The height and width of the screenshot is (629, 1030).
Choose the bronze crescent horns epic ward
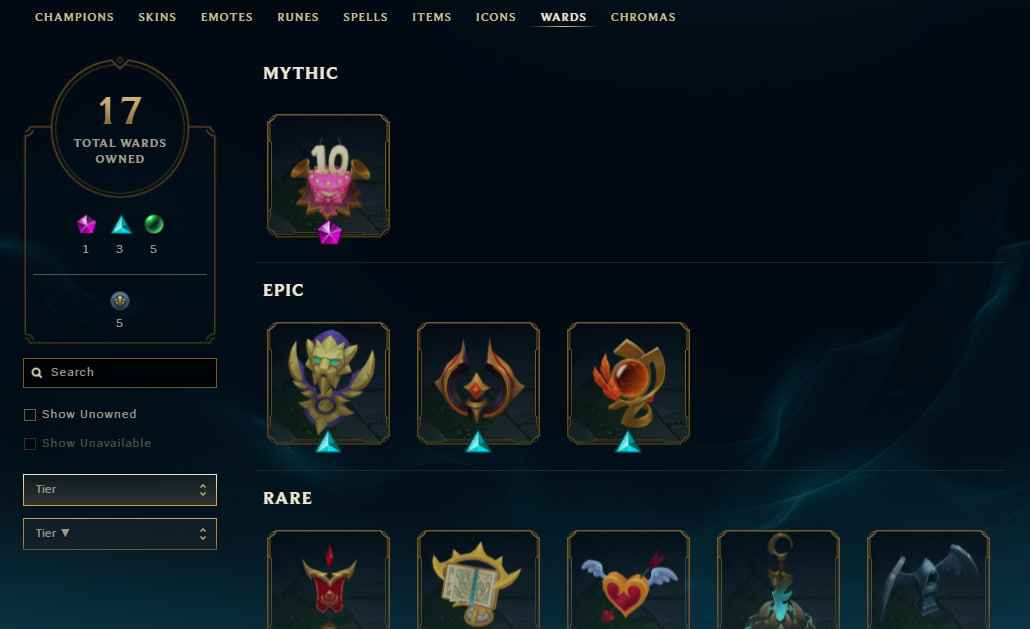[478, 383]
